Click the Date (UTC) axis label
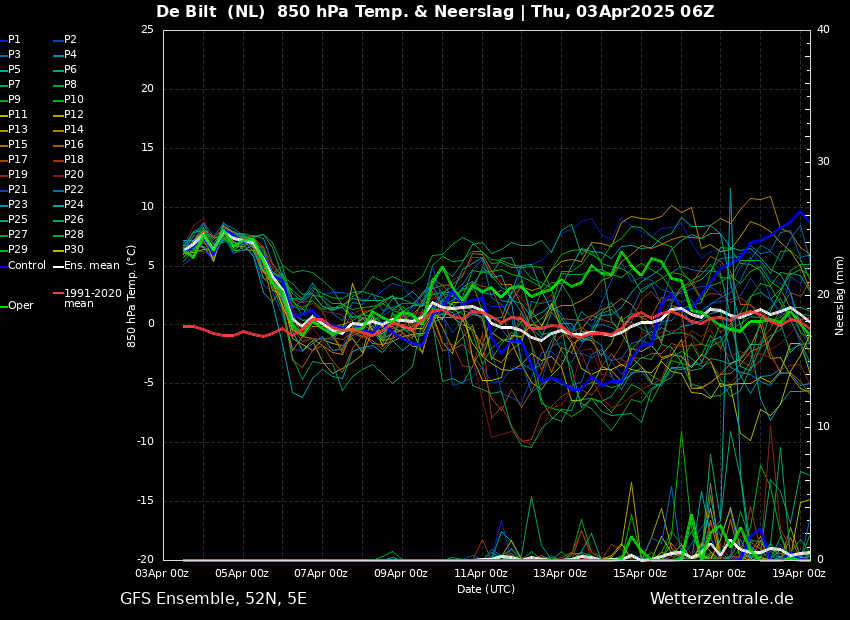 (486, 590)
